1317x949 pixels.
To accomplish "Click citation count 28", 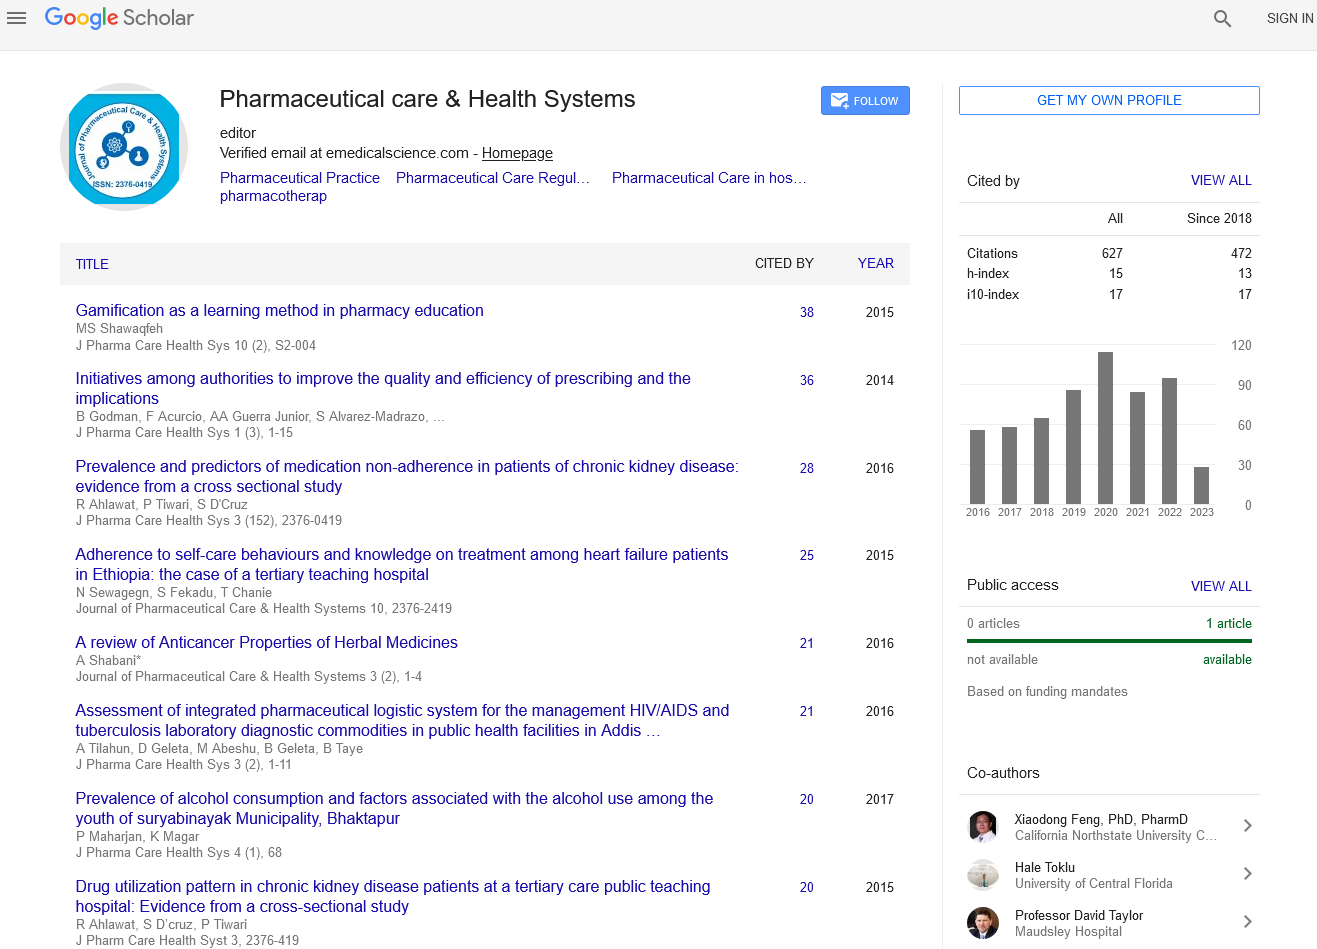I will pos(807,468).
